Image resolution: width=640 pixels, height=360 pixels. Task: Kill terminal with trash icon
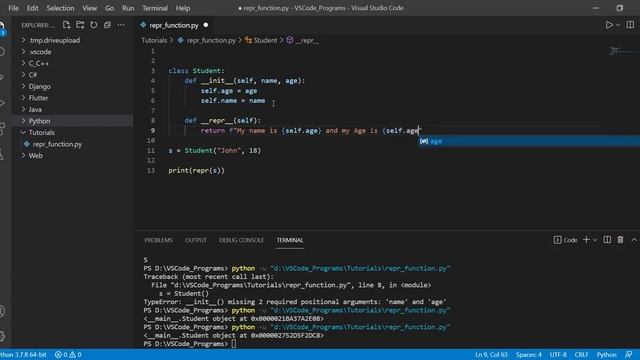pos(620,240)
